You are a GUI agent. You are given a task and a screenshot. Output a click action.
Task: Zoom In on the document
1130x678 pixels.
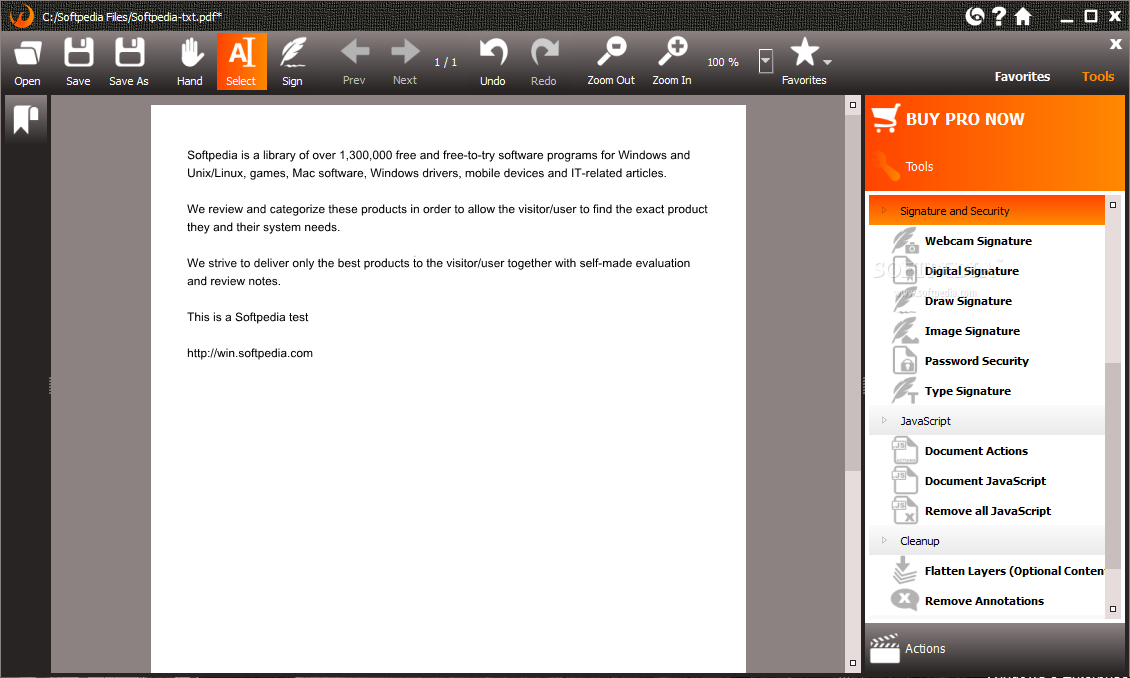click(672, 61)
